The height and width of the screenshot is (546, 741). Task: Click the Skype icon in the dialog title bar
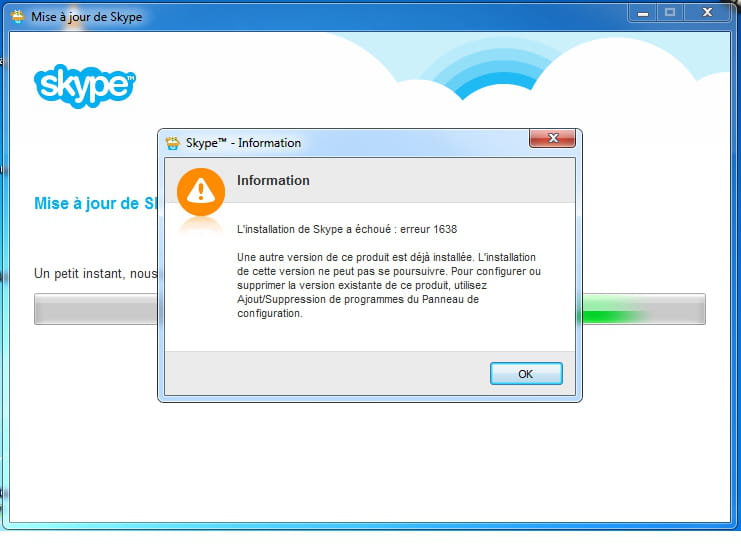click(x=172, y=143)
